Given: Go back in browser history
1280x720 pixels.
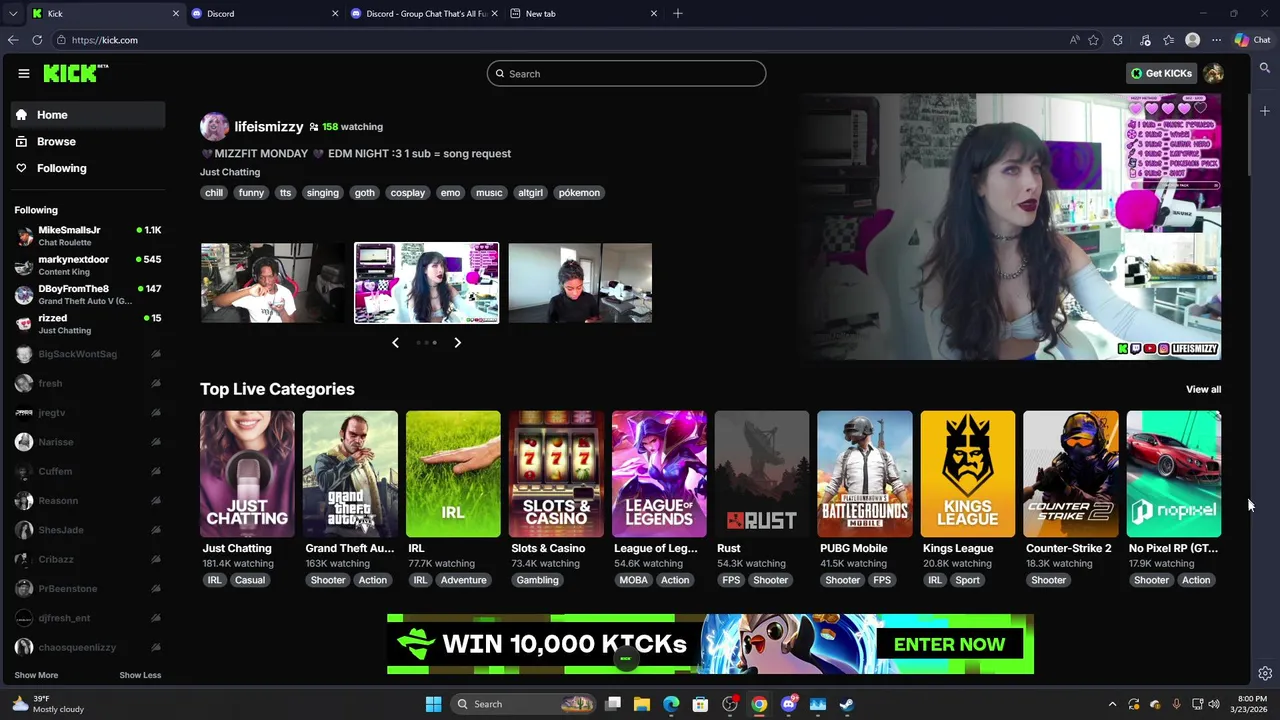Looking at the screenshot, I should (x=13, y=40).
